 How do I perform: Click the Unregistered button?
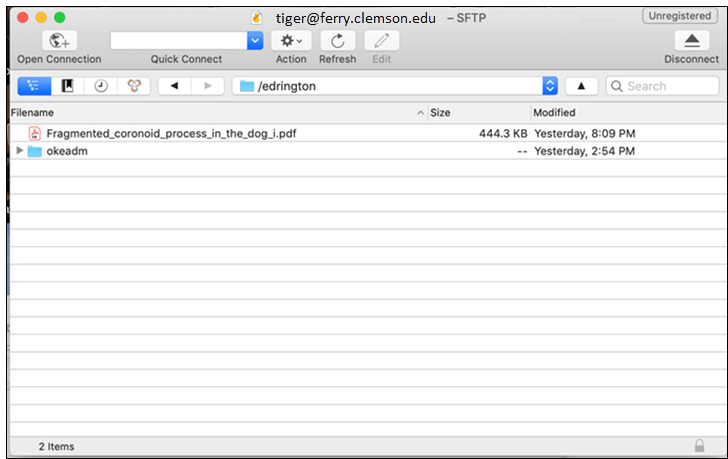(680, 16)
